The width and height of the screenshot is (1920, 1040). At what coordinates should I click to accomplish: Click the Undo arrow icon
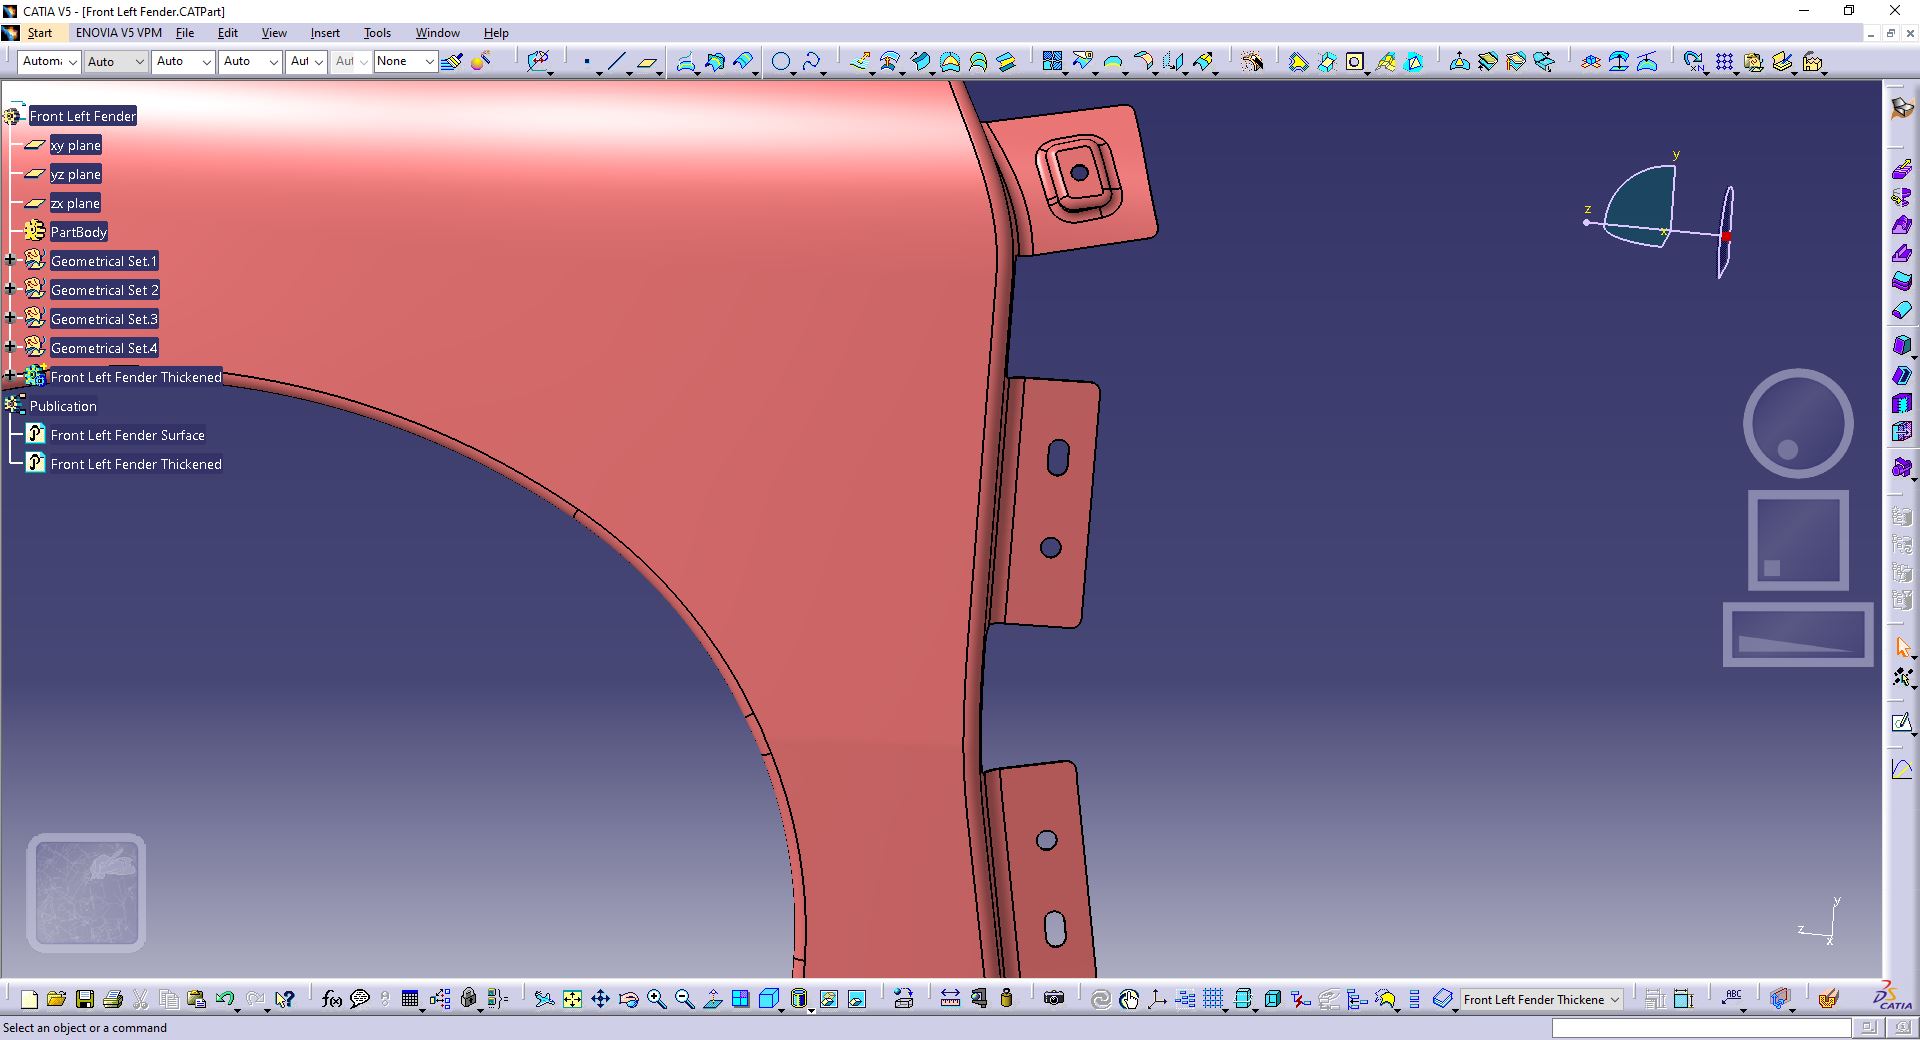point(225,999)
